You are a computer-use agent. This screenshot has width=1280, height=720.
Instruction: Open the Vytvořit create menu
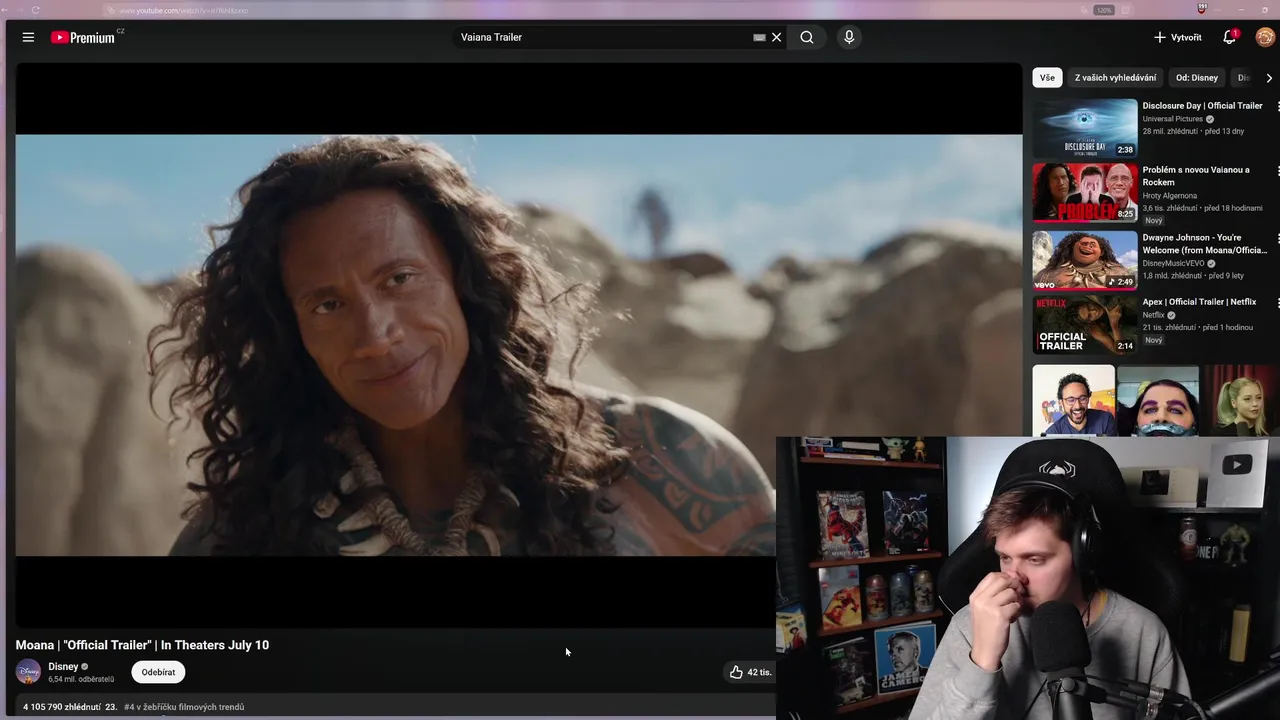[x=1177, y=37]
